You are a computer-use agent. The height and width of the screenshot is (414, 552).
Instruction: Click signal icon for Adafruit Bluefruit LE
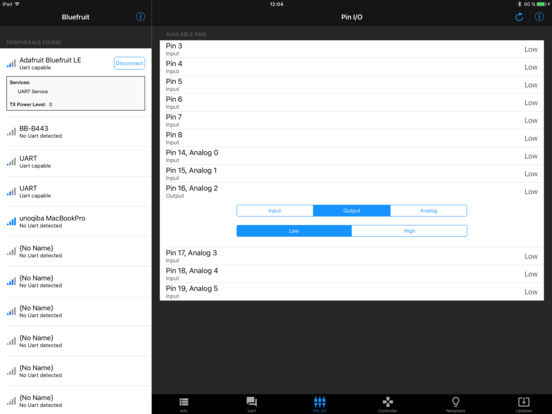coord(11,63)
